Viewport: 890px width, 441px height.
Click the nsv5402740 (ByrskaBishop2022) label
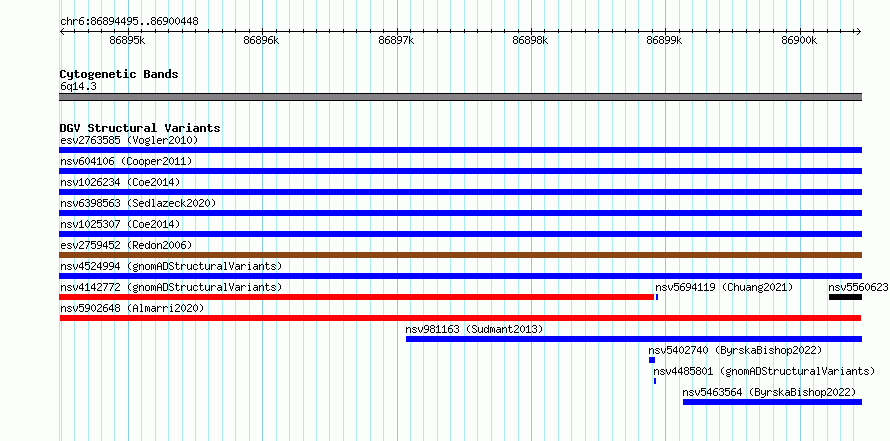[x=735, y=350]
